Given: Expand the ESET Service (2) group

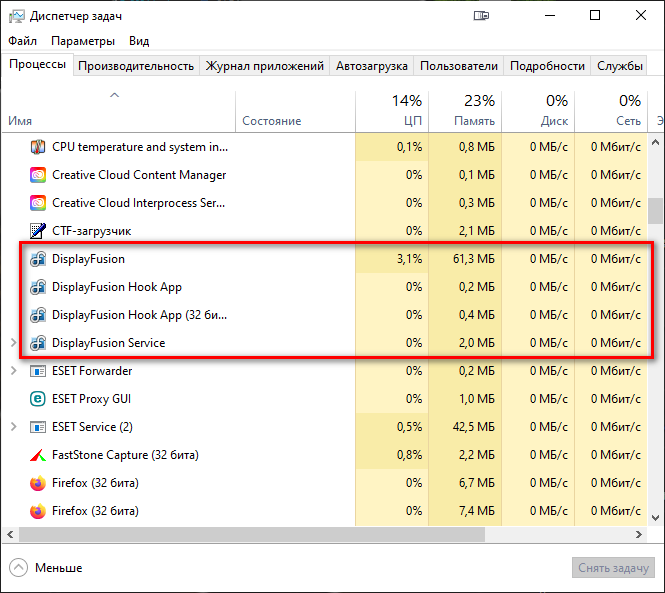Looking at the screenshot, I should coord(13,427).
